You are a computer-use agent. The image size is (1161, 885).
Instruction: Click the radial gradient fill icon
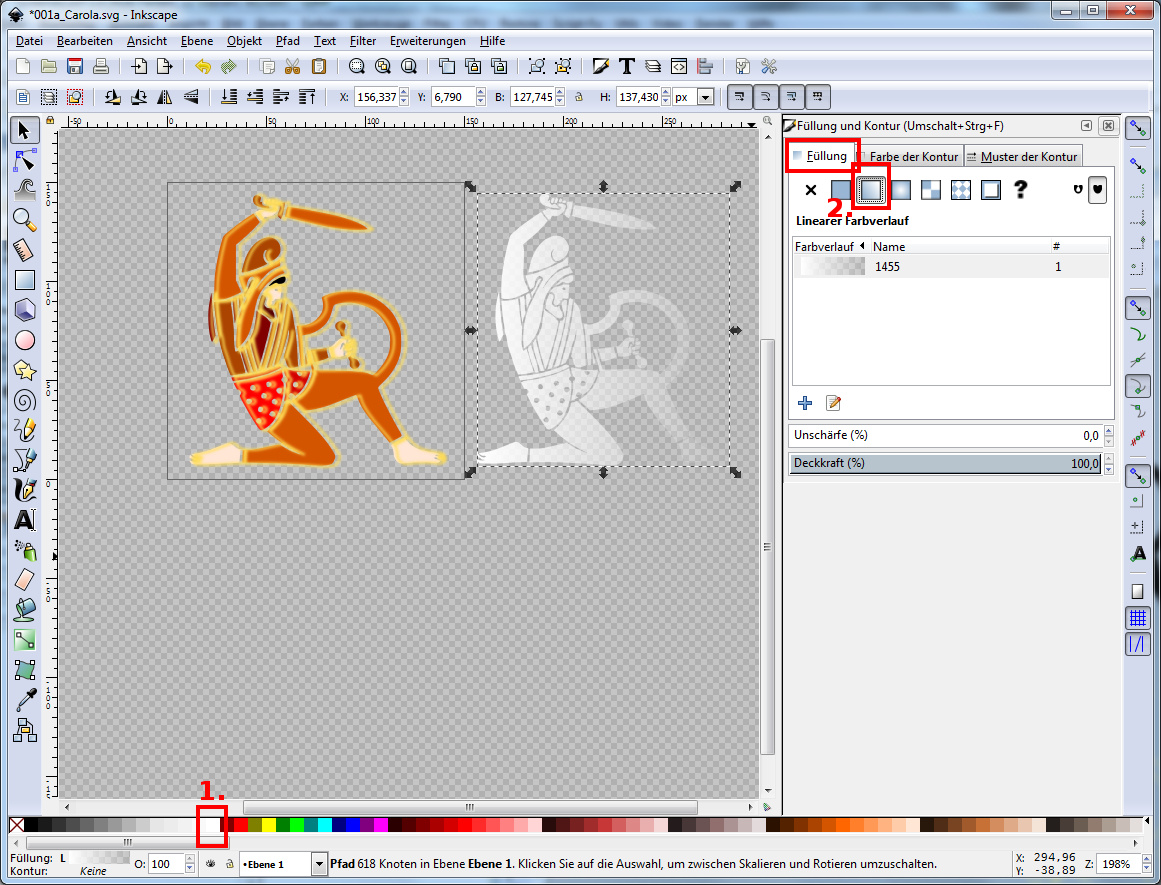pyautogui.click(x=900, y=189)
